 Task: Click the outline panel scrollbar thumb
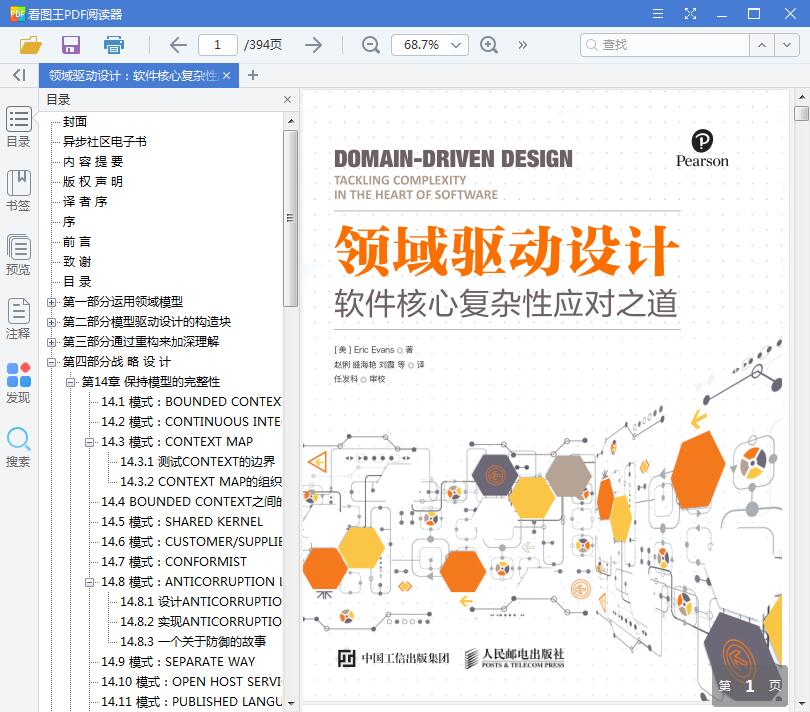click(x=290, y=218)
